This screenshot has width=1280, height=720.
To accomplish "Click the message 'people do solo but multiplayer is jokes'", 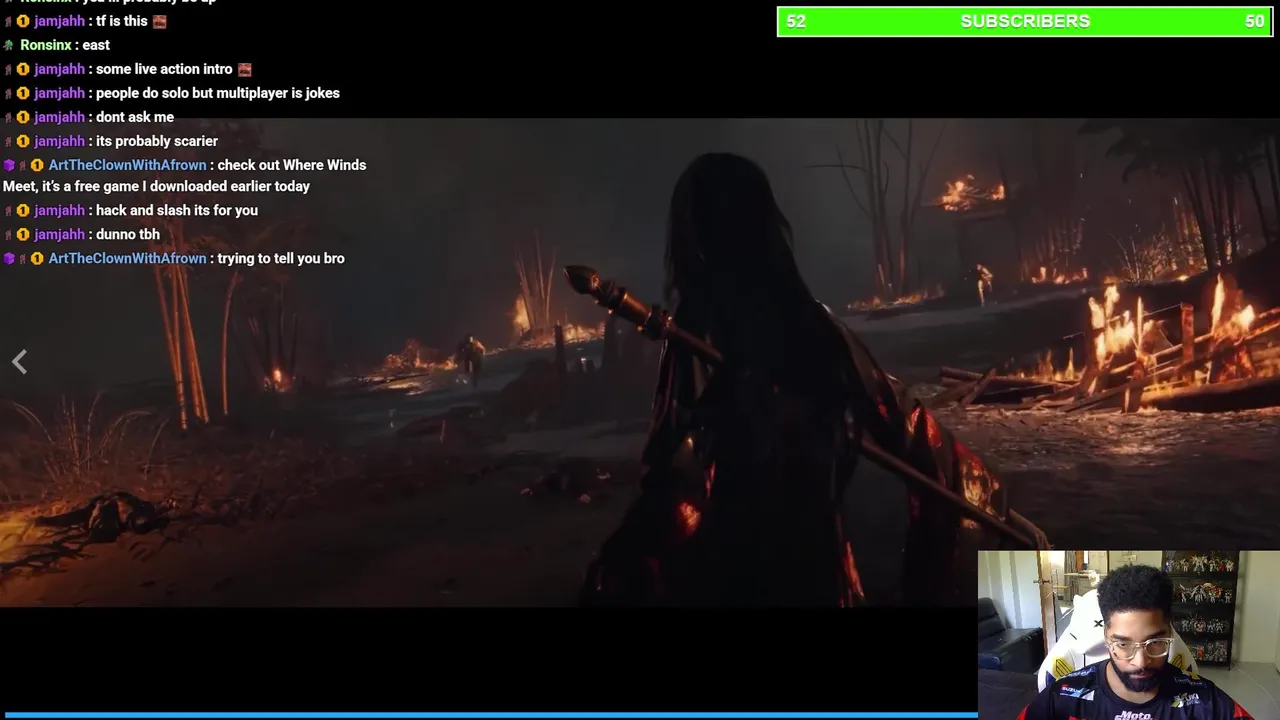I will [x=218, y=93].
